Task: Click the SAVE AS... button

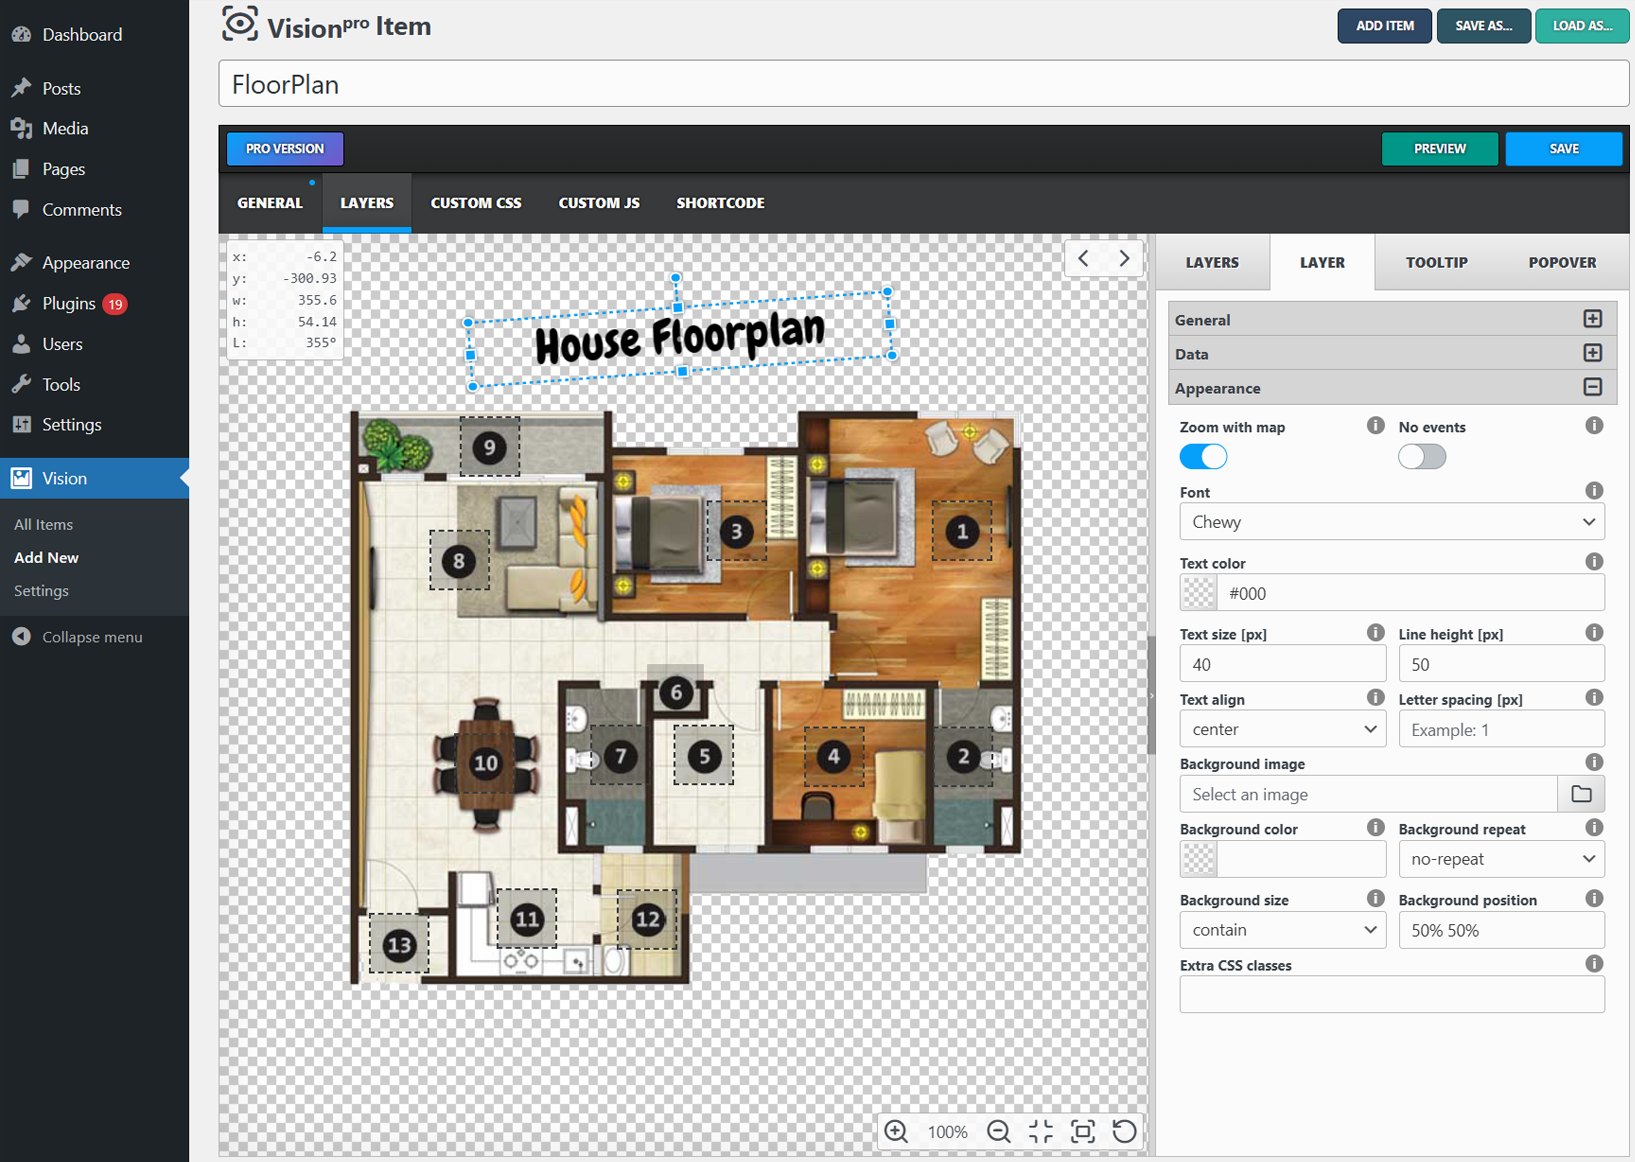Action: [1483, 26]
